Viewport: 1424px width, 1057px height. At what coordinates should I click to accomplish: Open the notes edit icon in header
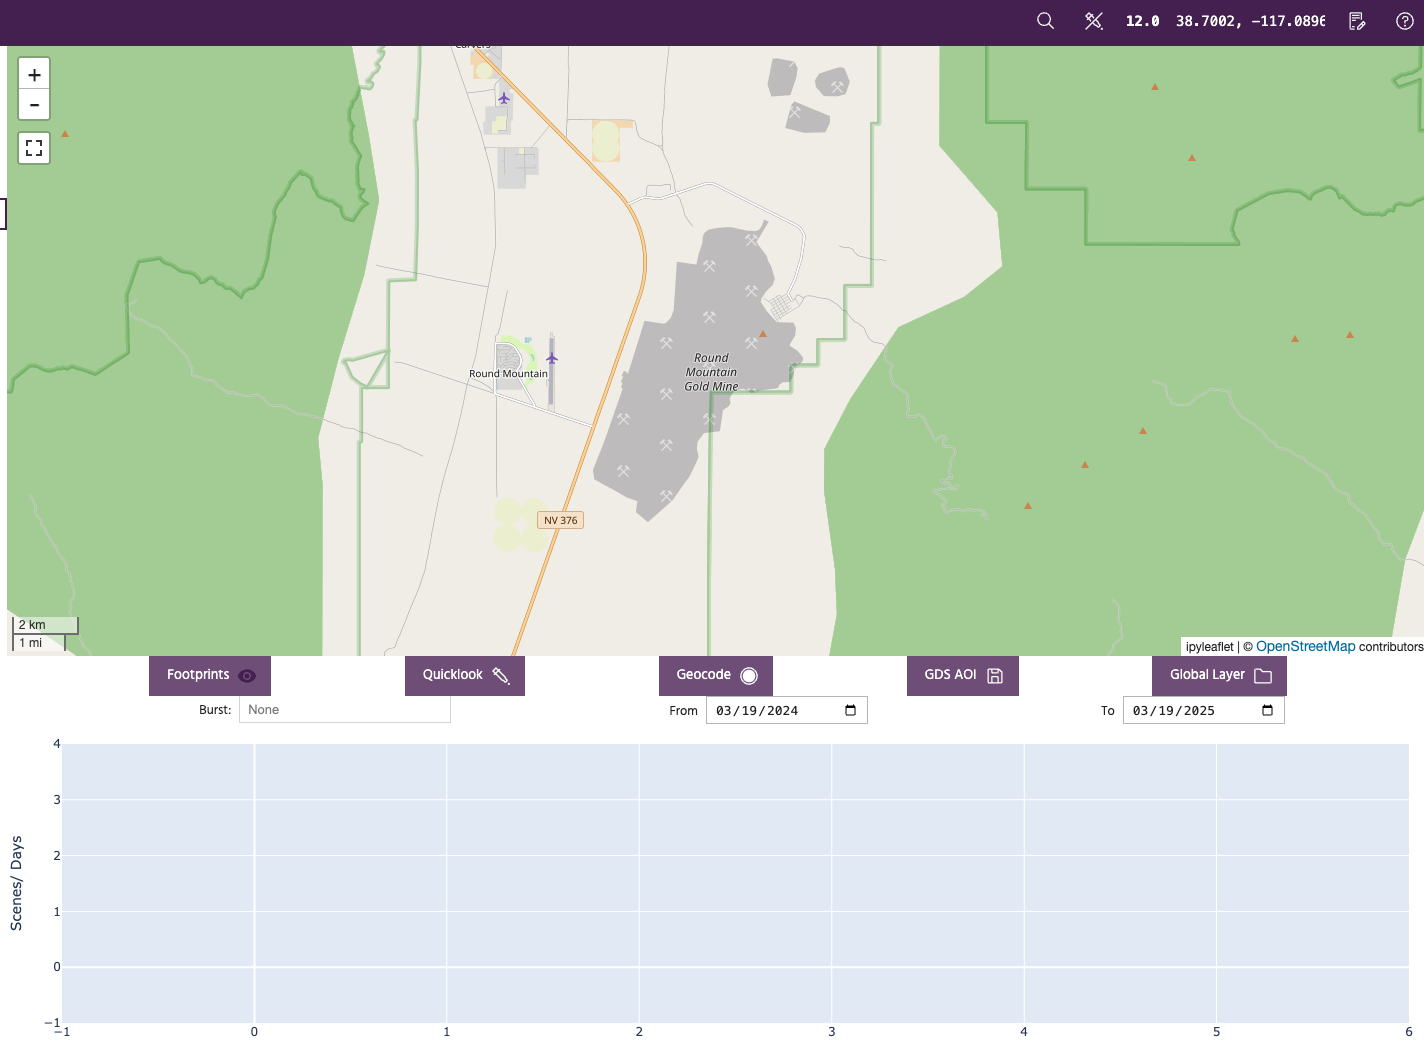coord(1357,21)
